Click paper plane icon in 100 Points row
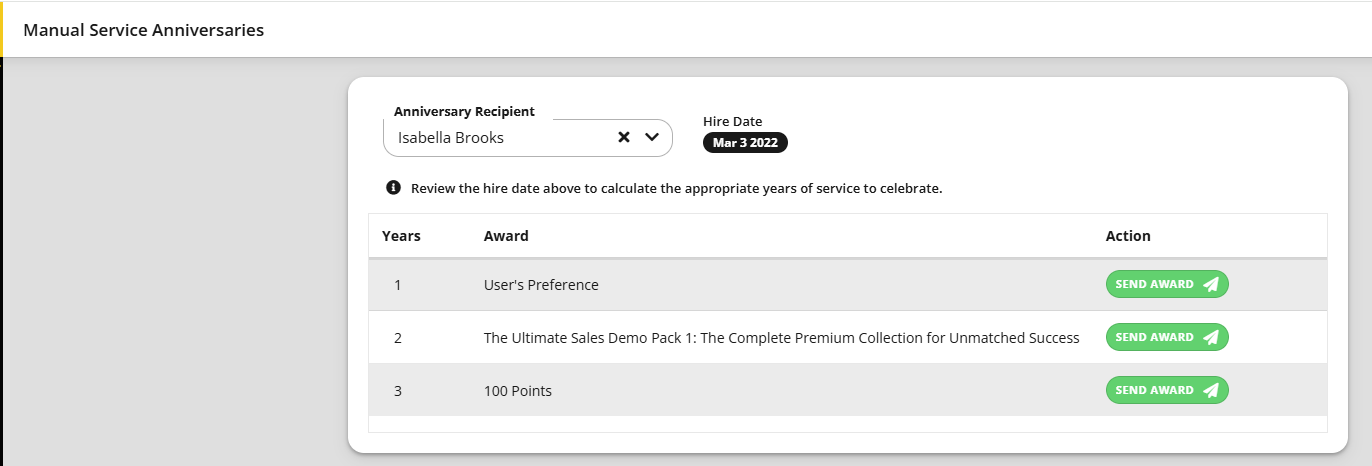1372x466 pixels. 1211,391
